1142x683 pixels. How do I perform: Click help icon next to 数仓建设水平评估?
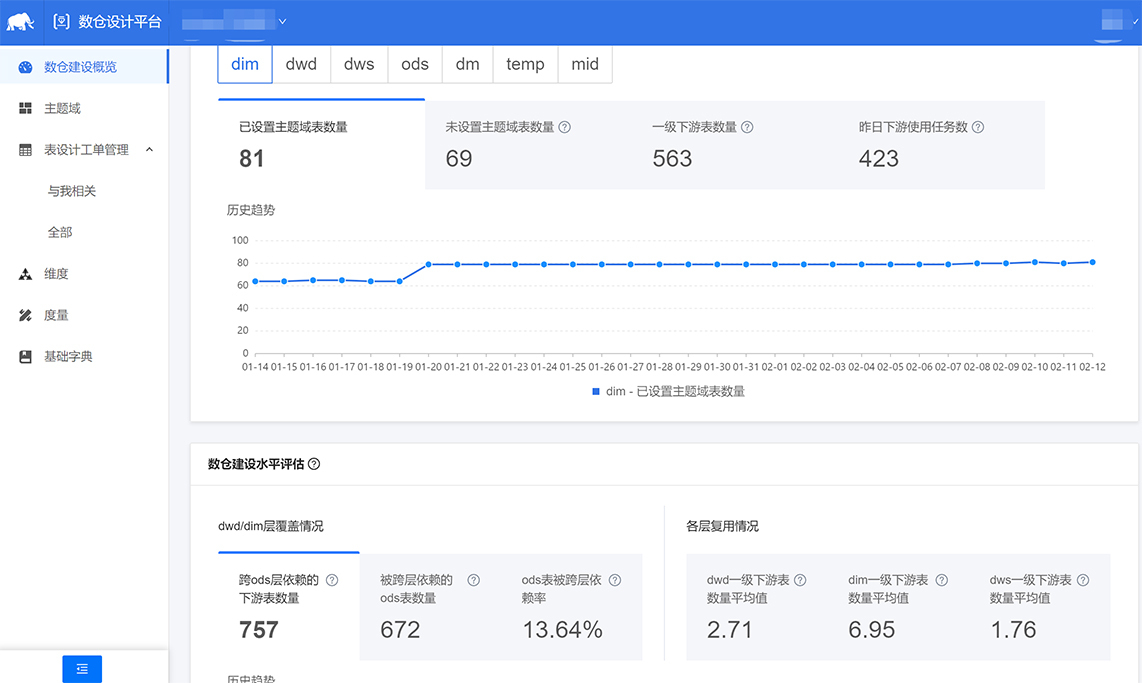314,464
